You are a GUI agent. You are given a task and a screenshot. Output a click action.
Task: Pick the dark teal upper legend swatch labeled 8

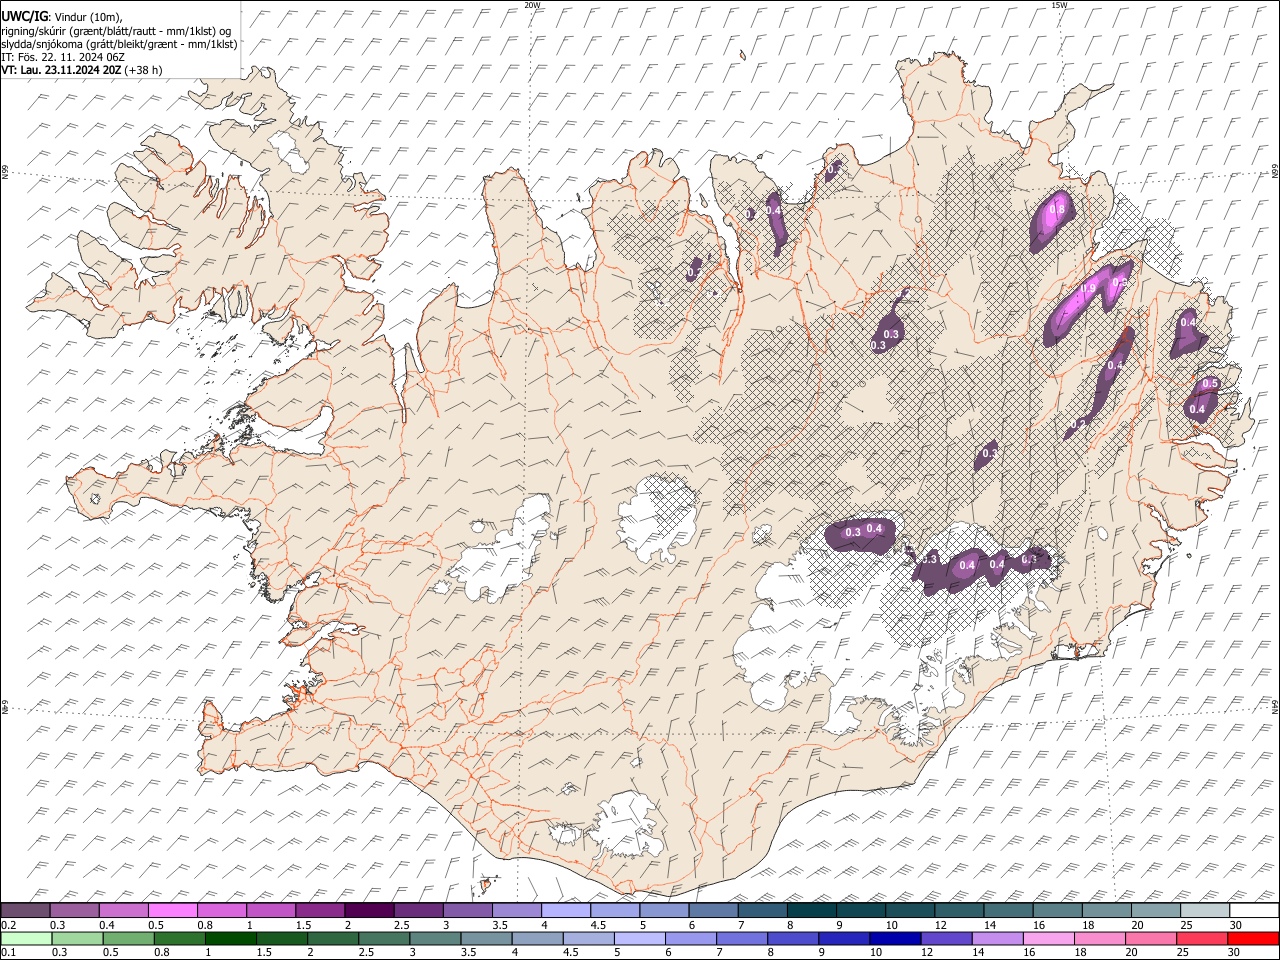coord(812,911)
